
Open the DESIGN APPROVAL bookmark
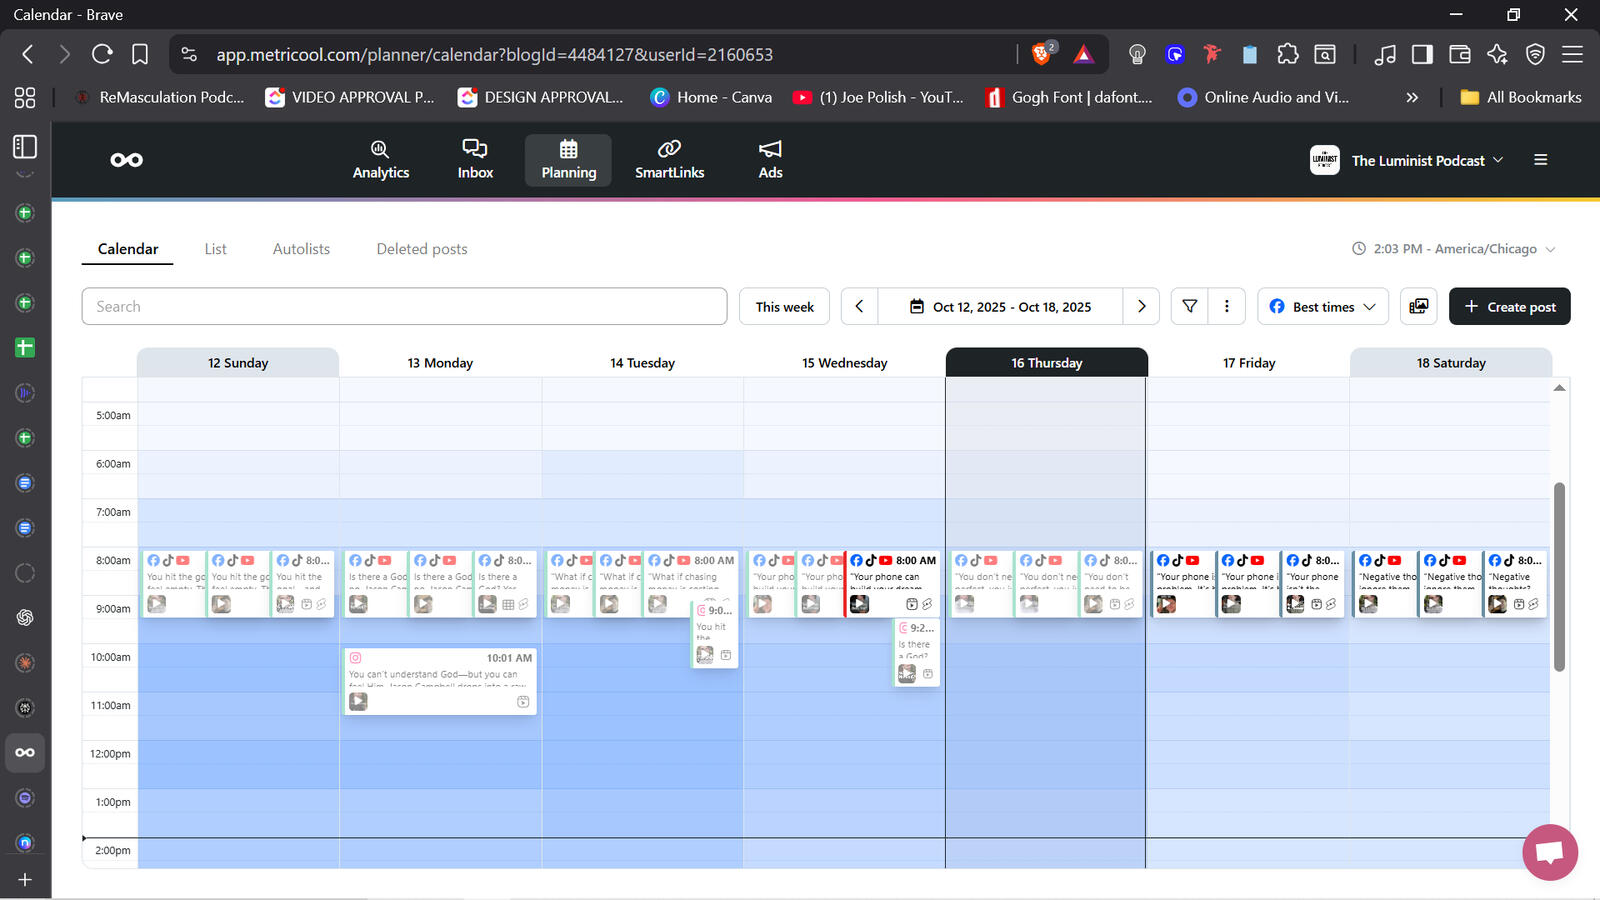click(540, 97)
